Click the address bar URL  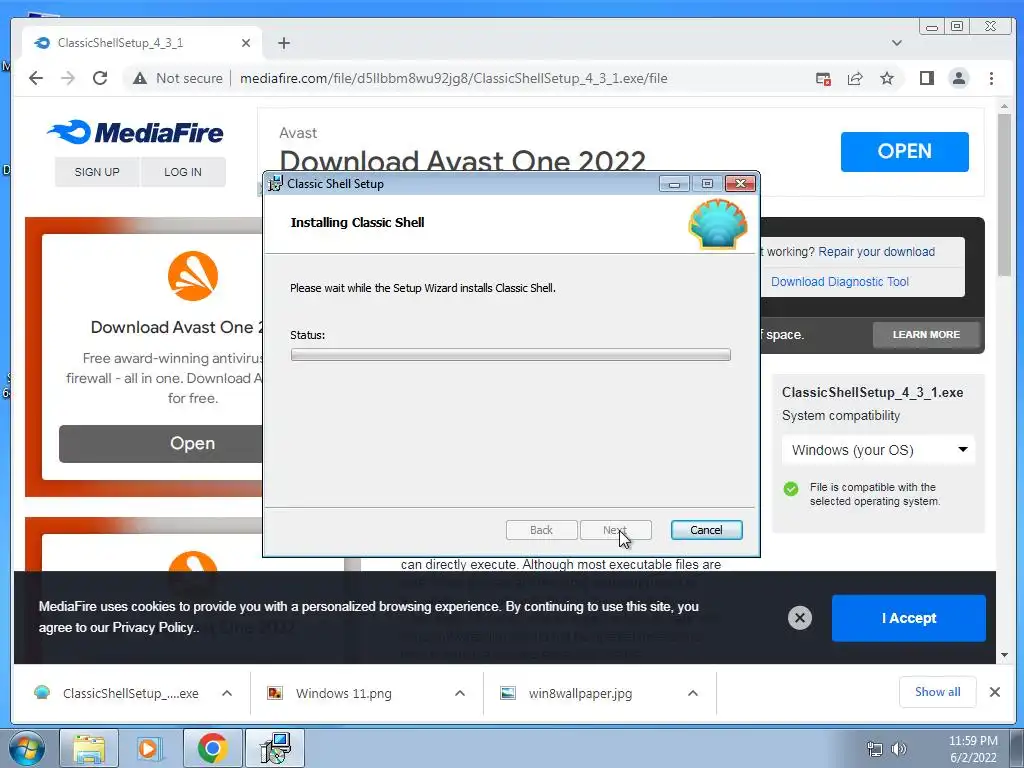pyautogui.click(x=453, y=78)
